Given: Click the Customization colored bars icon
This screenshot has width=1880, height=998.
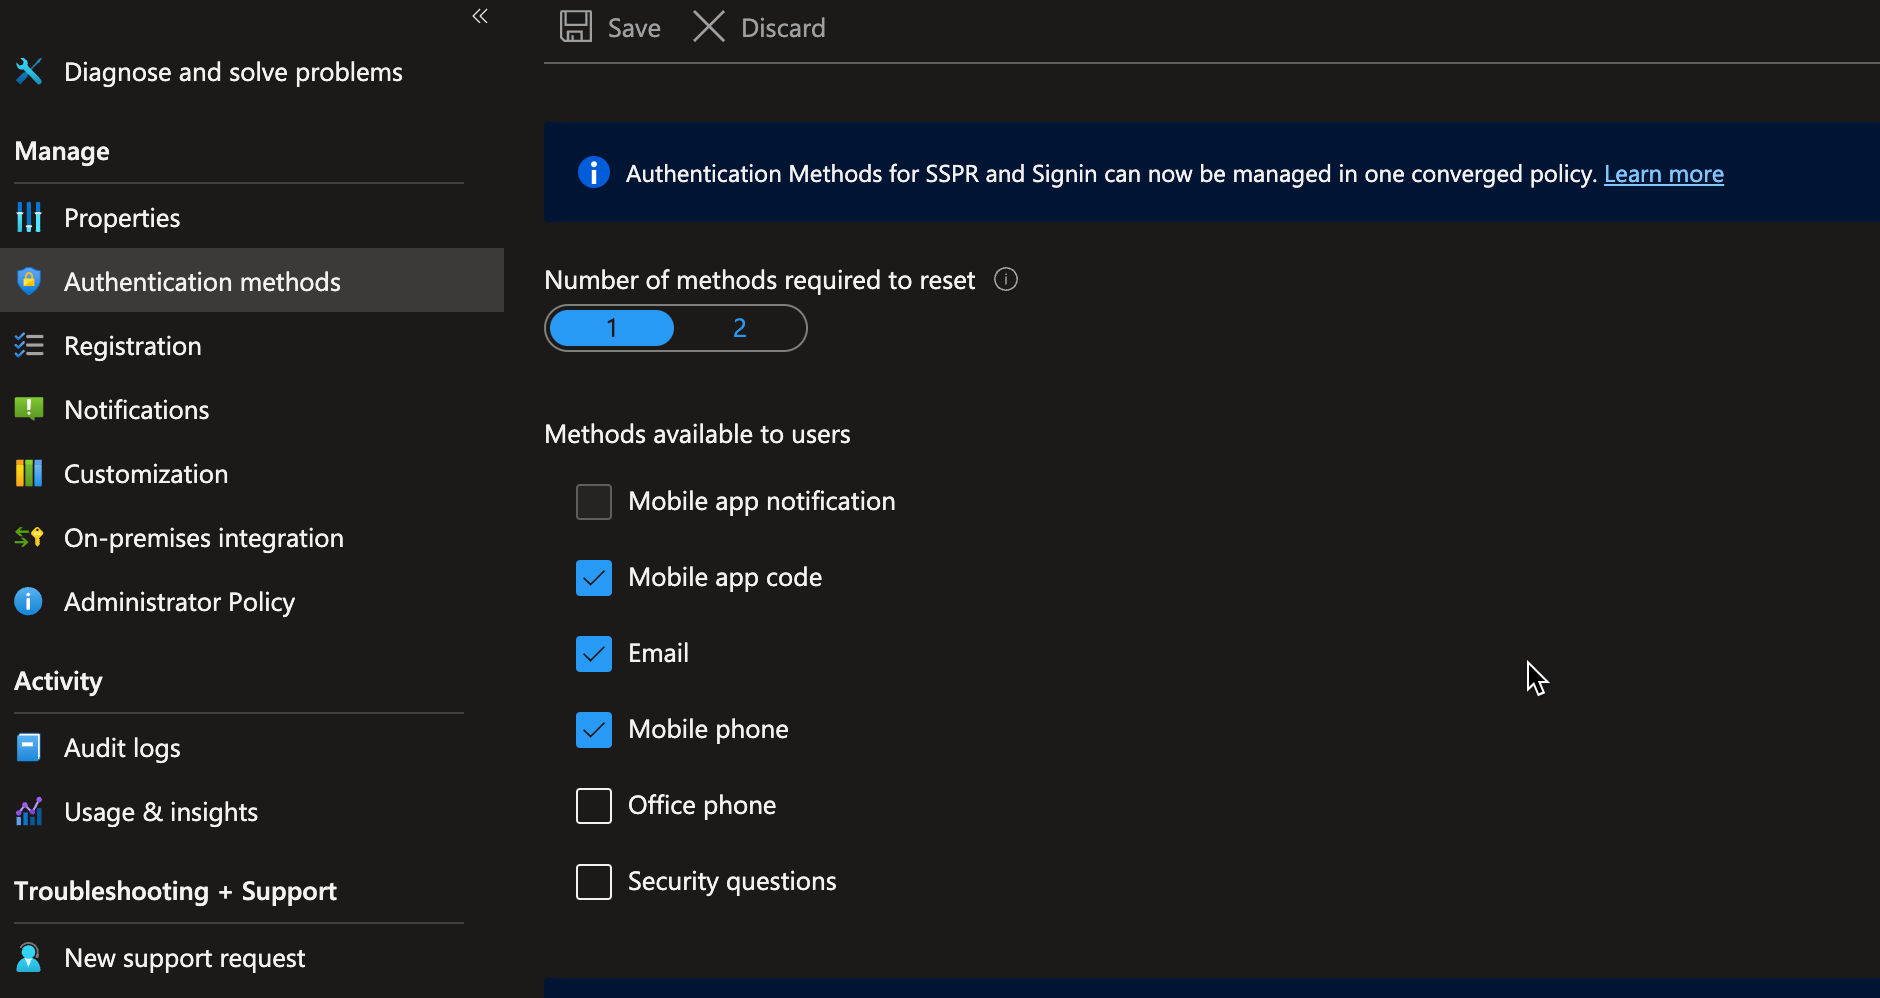Looking at the screenshot, I should point(29,474).
